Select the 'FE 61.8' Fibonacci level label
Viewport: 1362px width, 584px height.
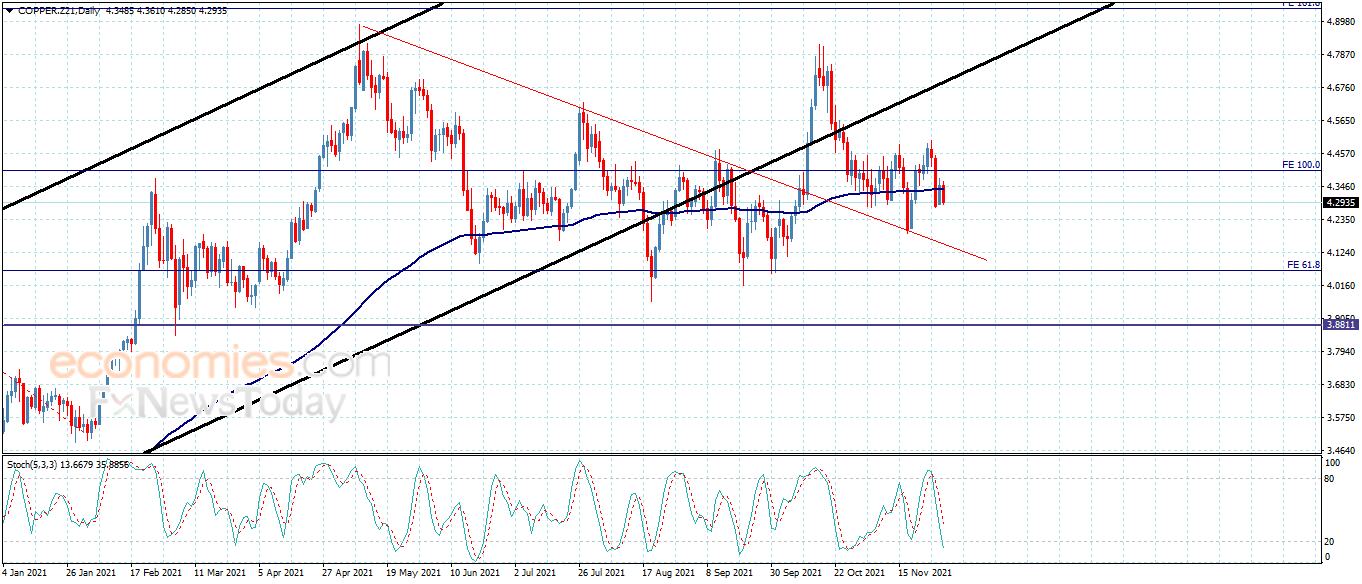pos(1304,264)
